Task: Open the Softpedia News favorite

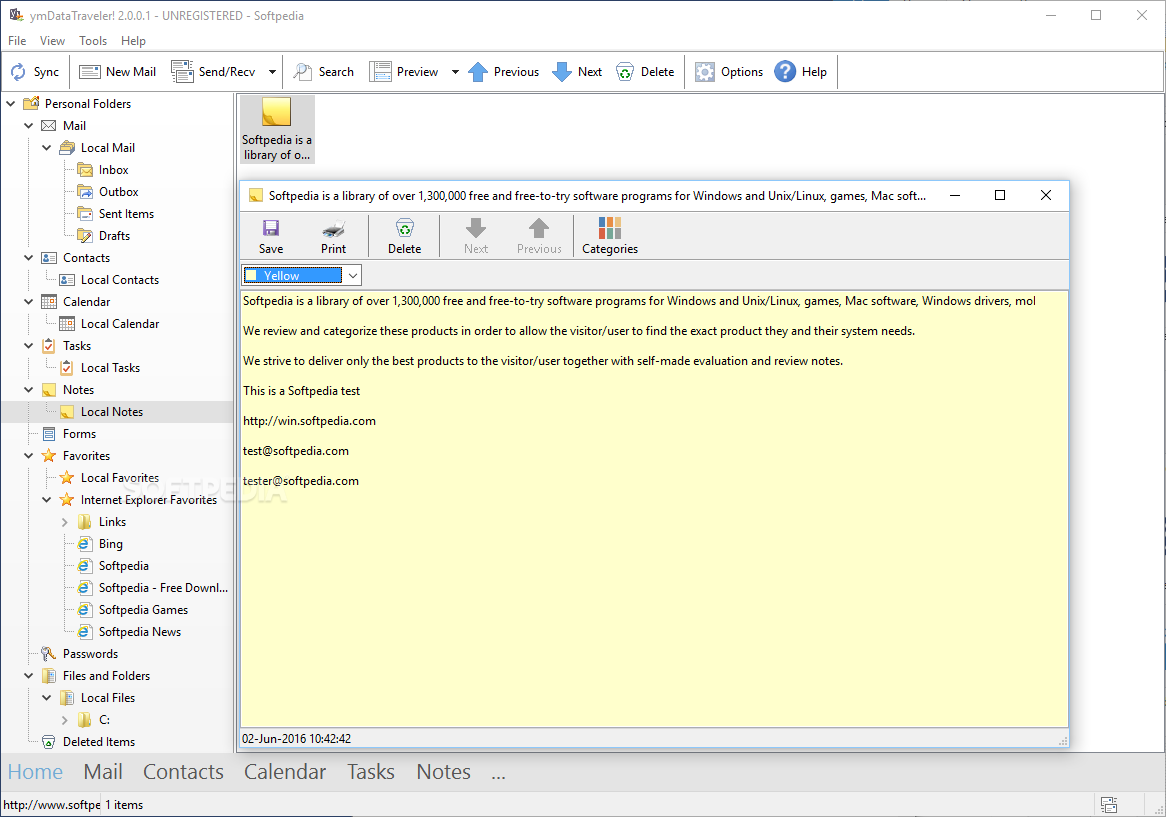Action: tap(139, 632)
